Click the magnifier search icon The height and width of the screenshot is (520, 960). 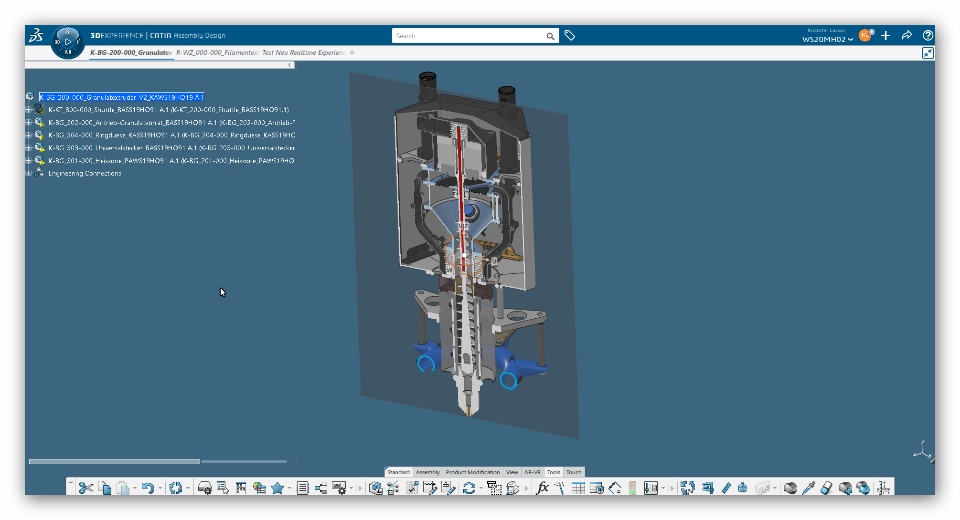point(550,36)
